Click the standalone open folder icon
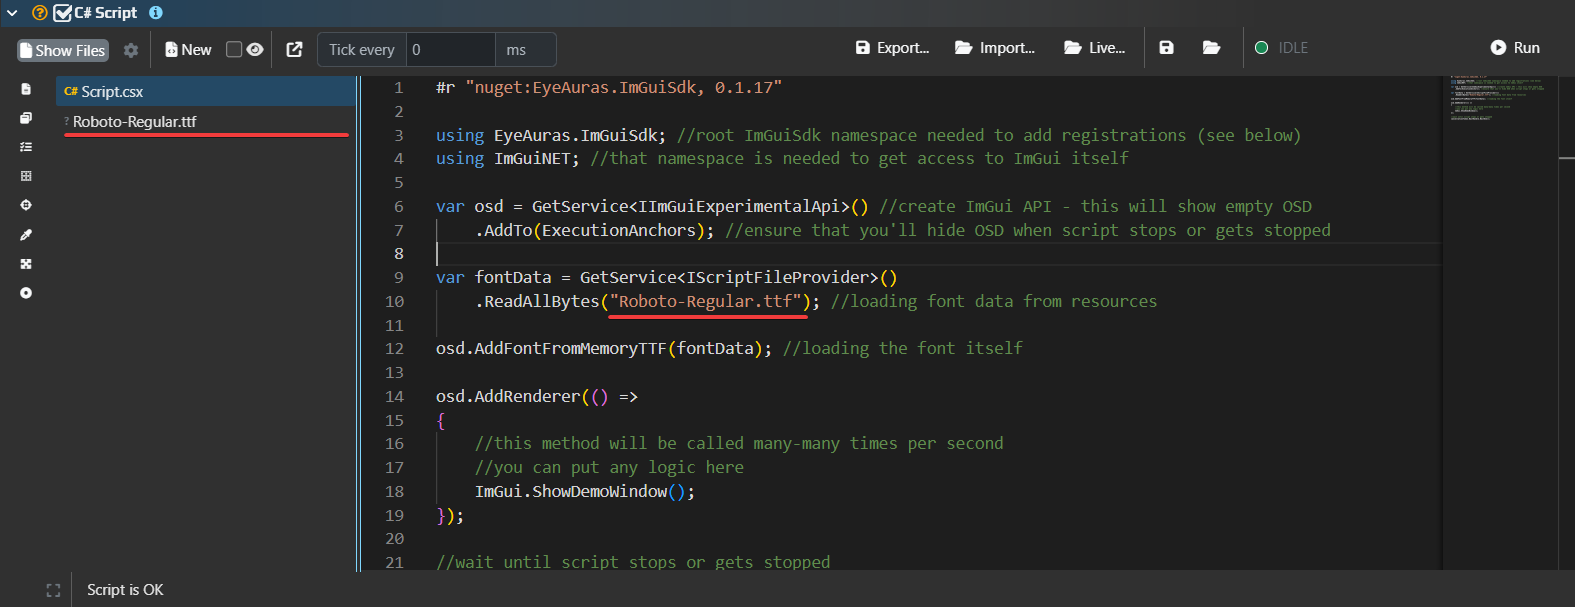Viewport: 1575px width, 607px height. tap(1211, 48)
